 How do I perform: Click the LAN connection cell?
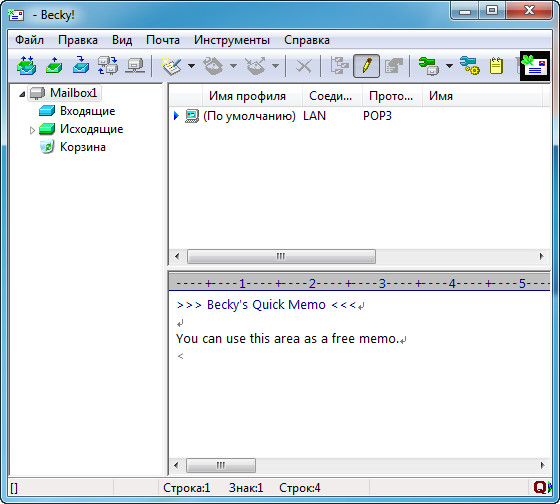tap(314, 116)
